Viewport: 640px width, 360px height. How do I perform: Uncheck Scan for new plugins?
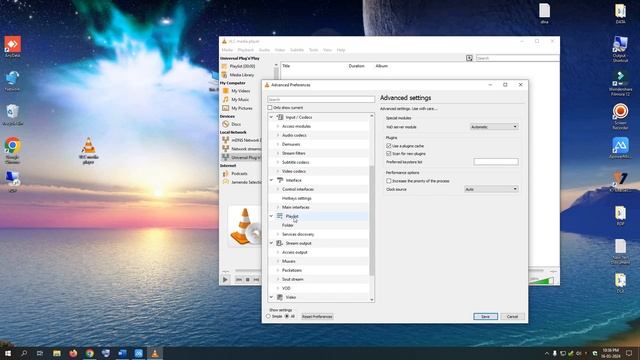[x=389, y=154]
